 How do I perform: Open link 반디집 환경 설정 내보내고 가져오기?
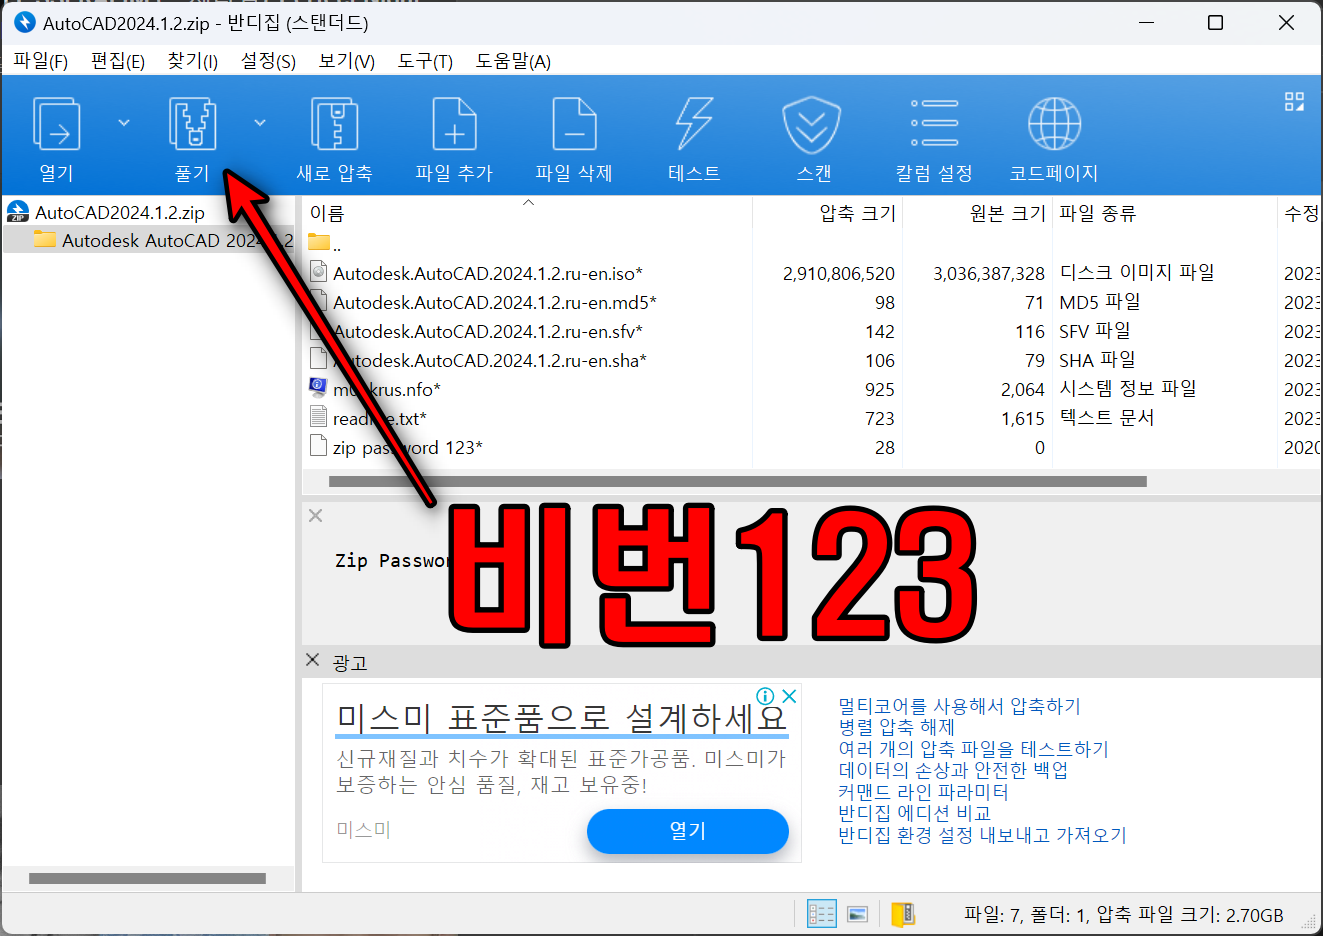pos(982,835)
